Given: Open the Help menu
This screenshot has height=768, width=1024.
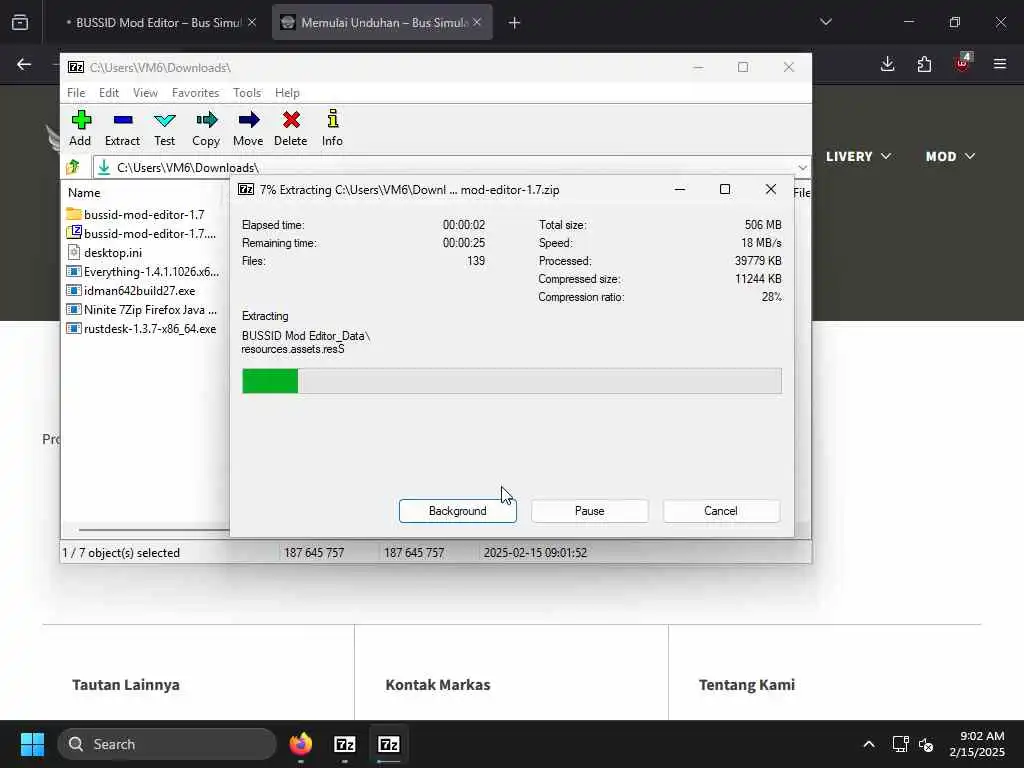Looking at the screenshot, I should click(287, 93).
